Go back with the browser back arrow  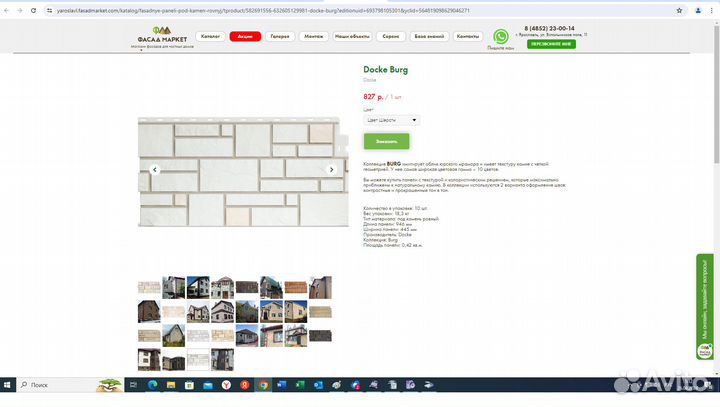click(x=6, y=10)
